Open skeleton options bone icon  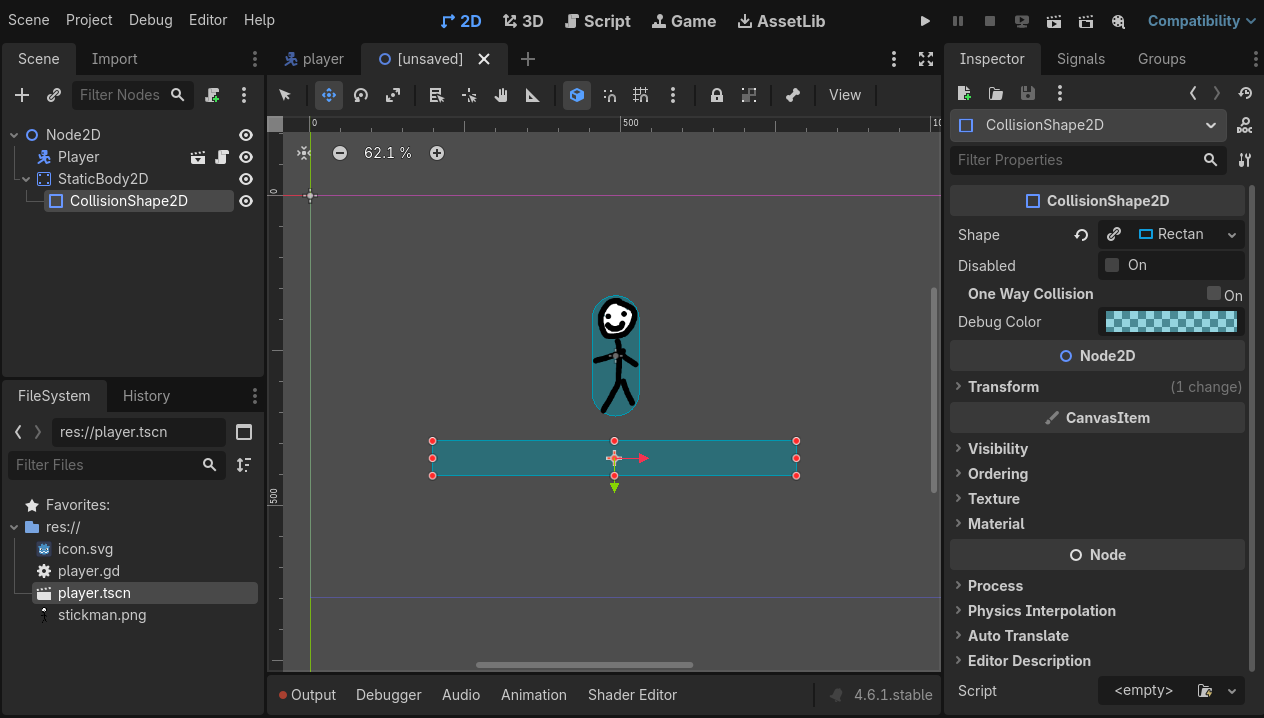pos(793,95)
